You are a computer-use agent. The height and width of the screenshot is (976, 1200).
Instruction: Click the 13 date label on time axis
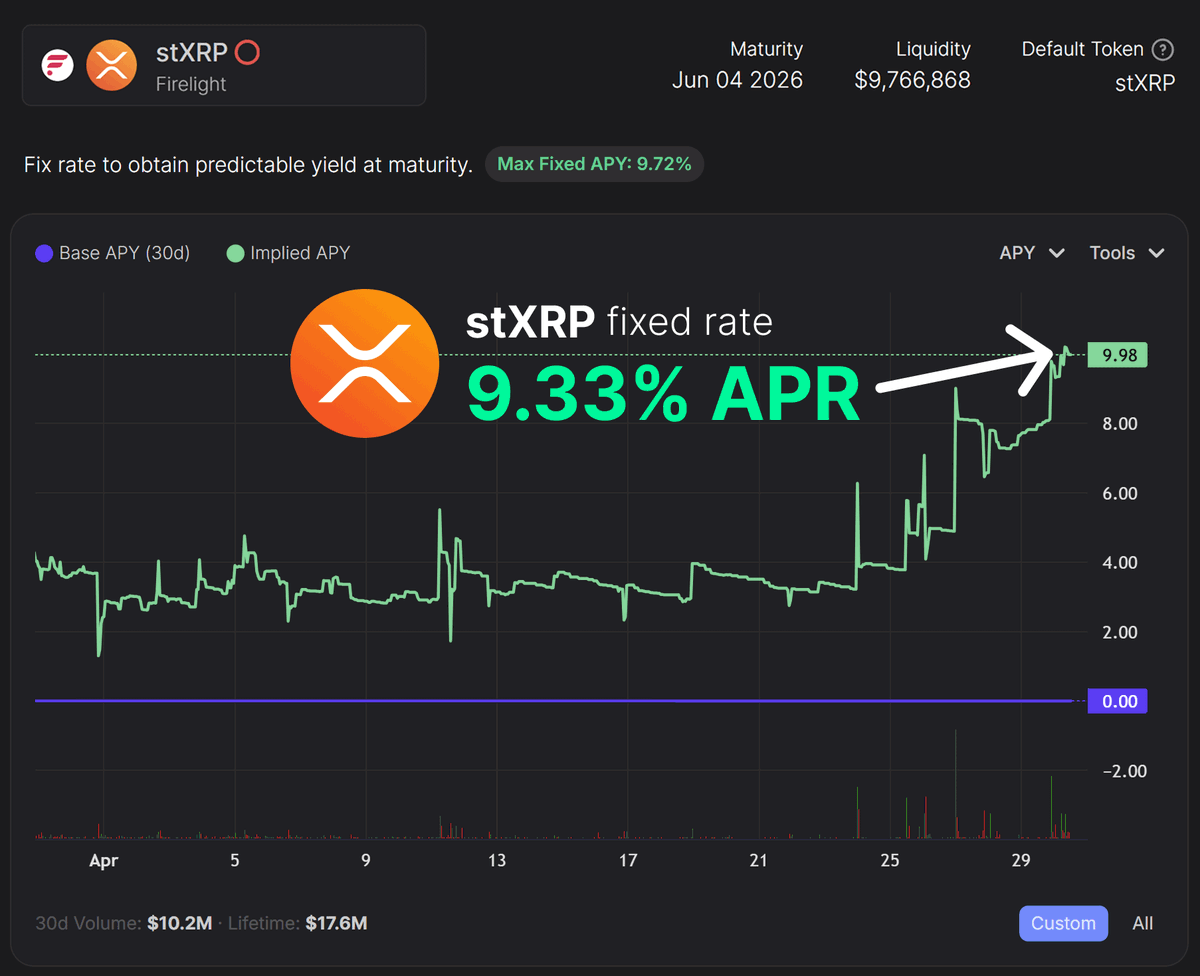[x=497, y=860]
